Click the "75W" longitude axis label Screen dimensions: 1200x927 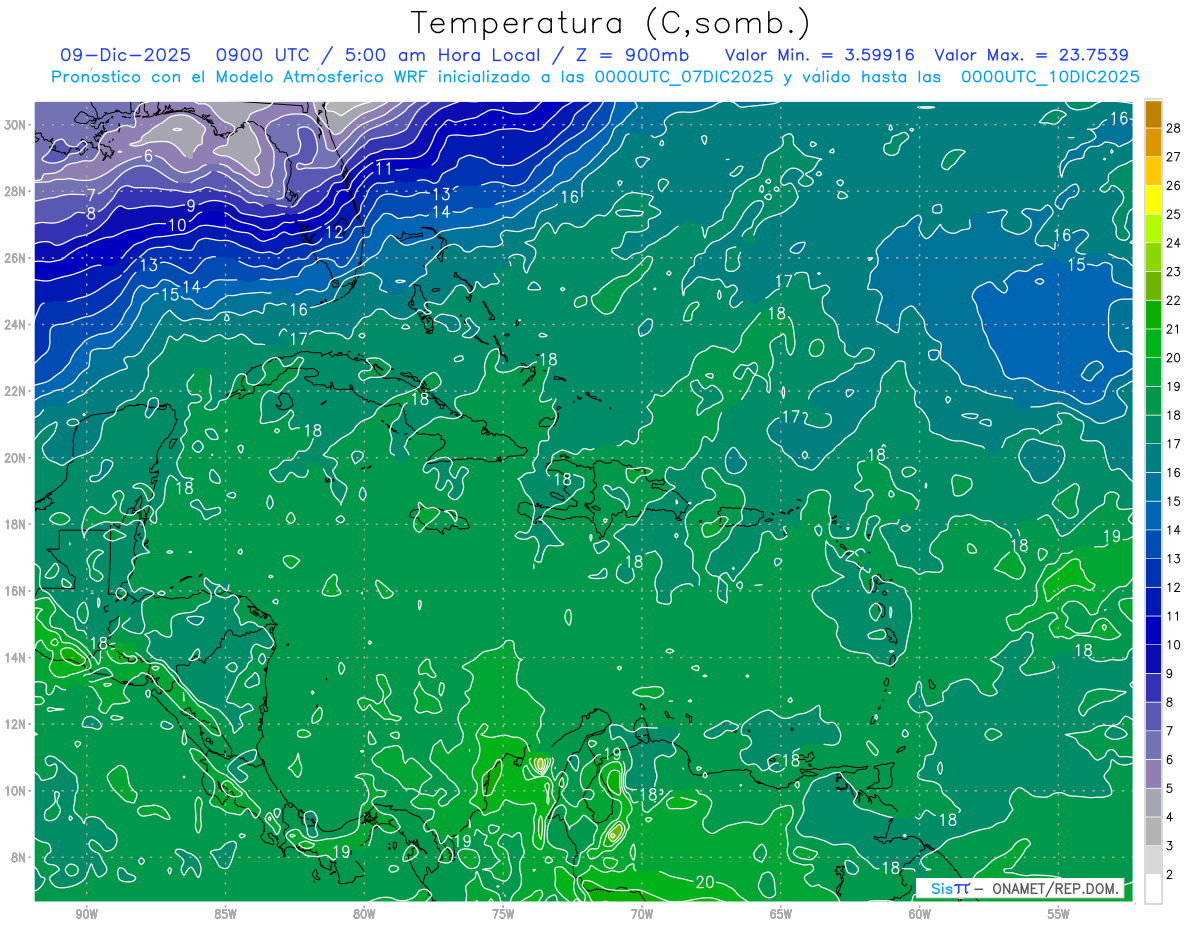pyautogui.click(x=503, y=914)
